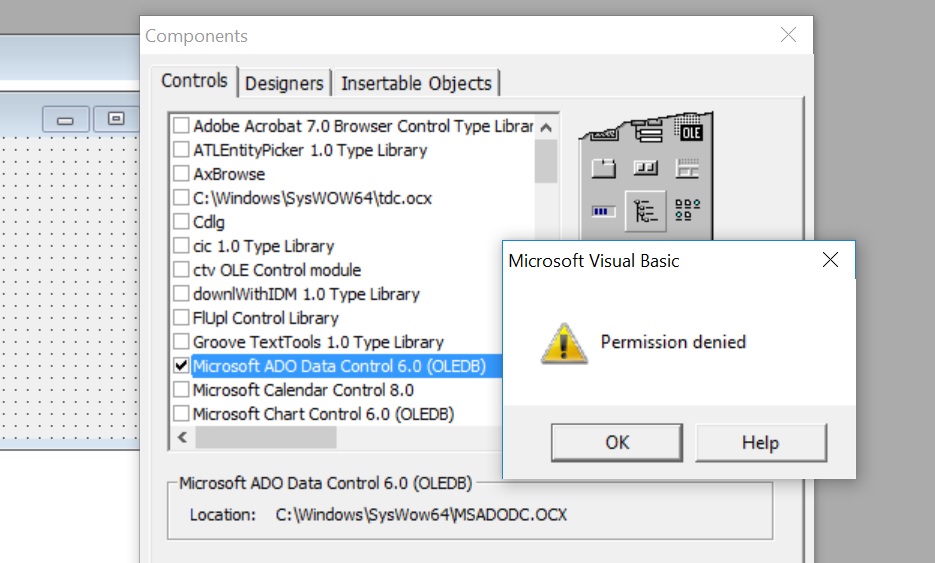Enable ATLEntityPicker 1.0 Type Library checkbox

181,150
